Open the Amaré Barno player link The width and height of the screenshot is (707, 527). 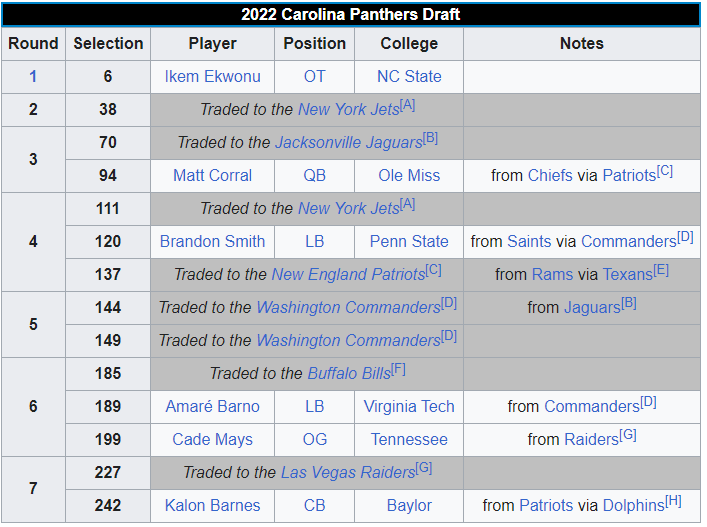tap(212, 406)
